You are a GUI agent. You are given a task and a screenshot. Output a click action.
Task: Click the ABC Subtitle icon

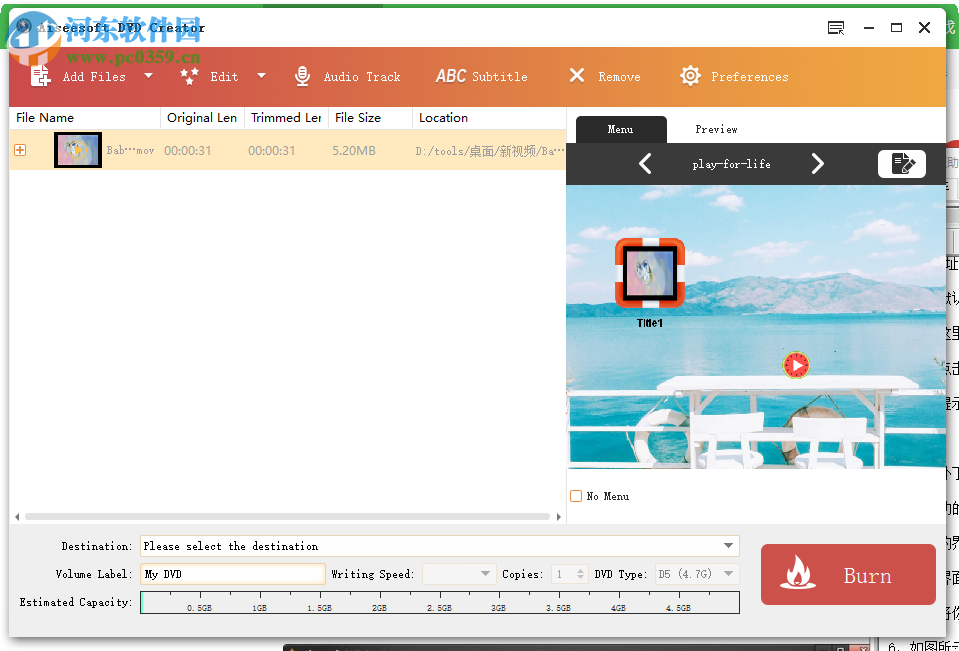tap(451, 75)
